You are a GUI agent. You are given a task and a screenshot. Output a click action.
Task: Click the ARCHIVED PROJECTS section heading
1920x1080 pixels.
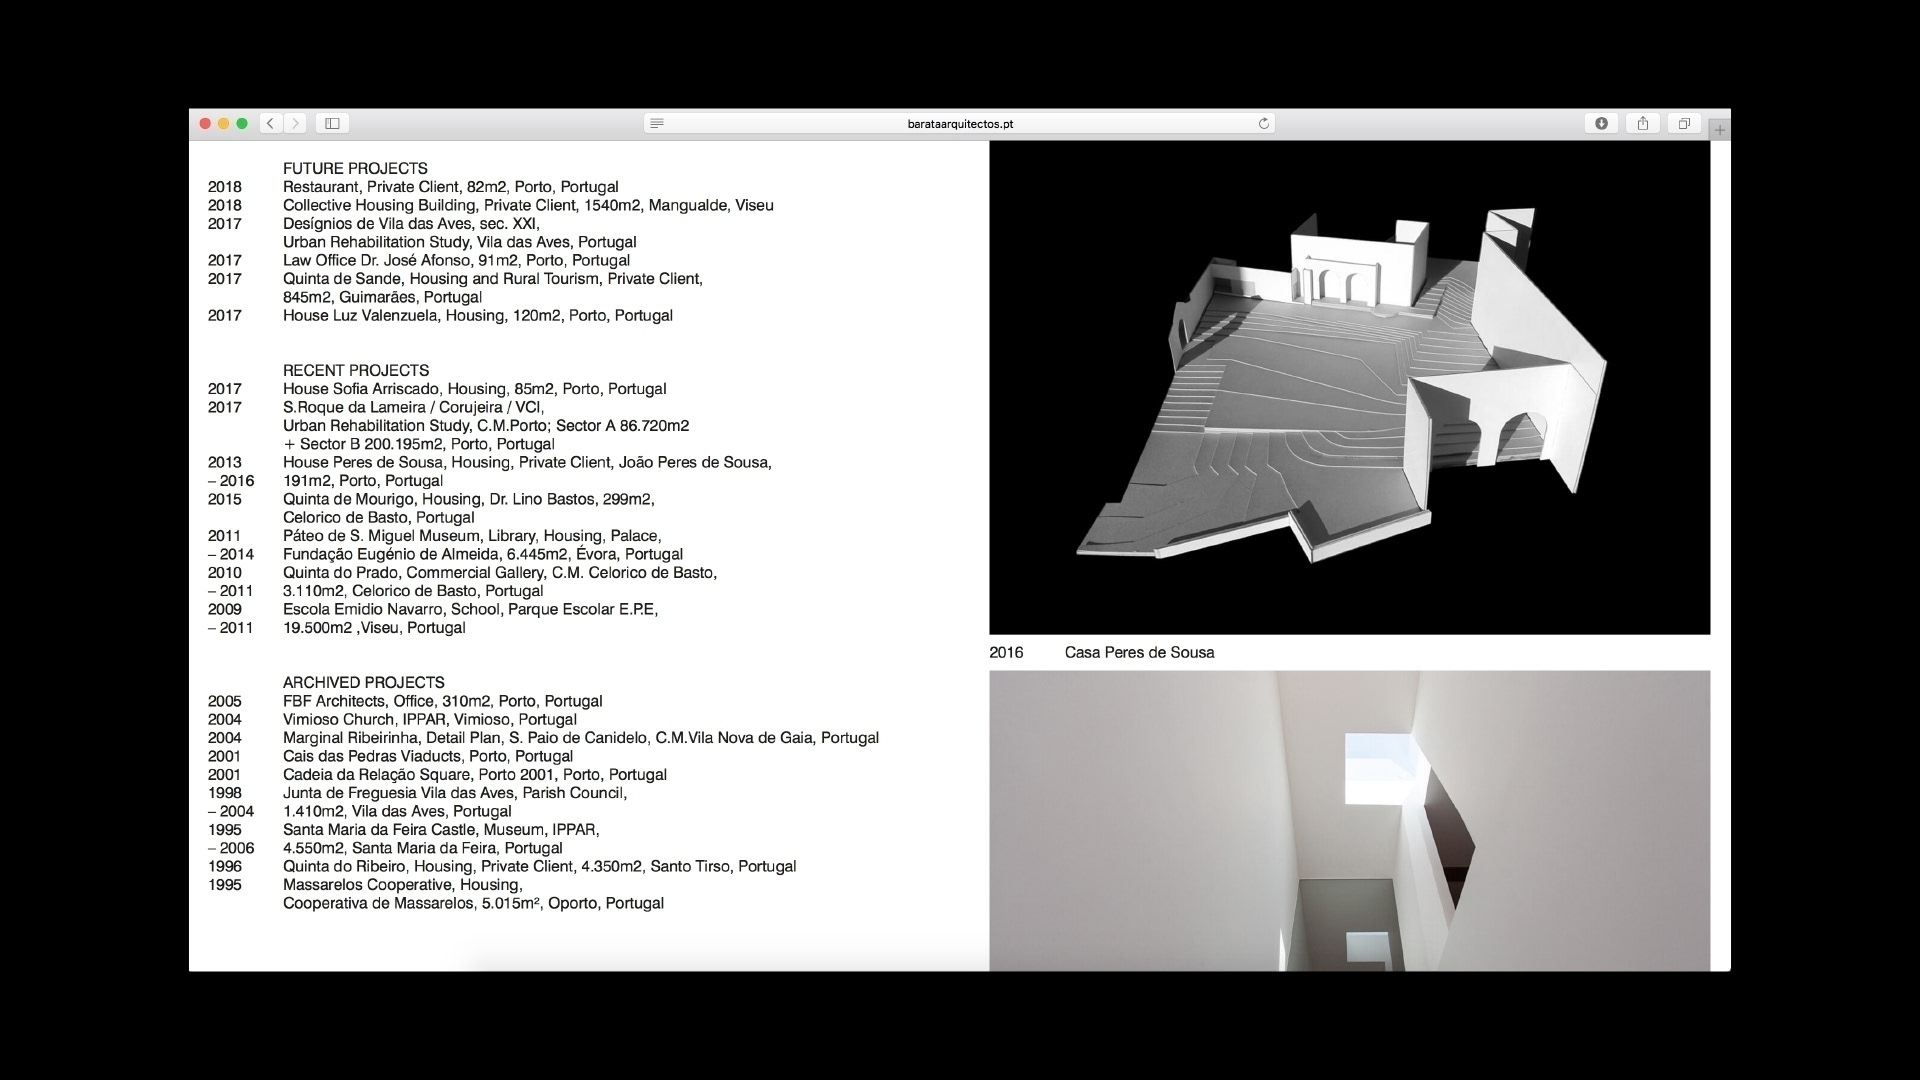tap(363, 683)
